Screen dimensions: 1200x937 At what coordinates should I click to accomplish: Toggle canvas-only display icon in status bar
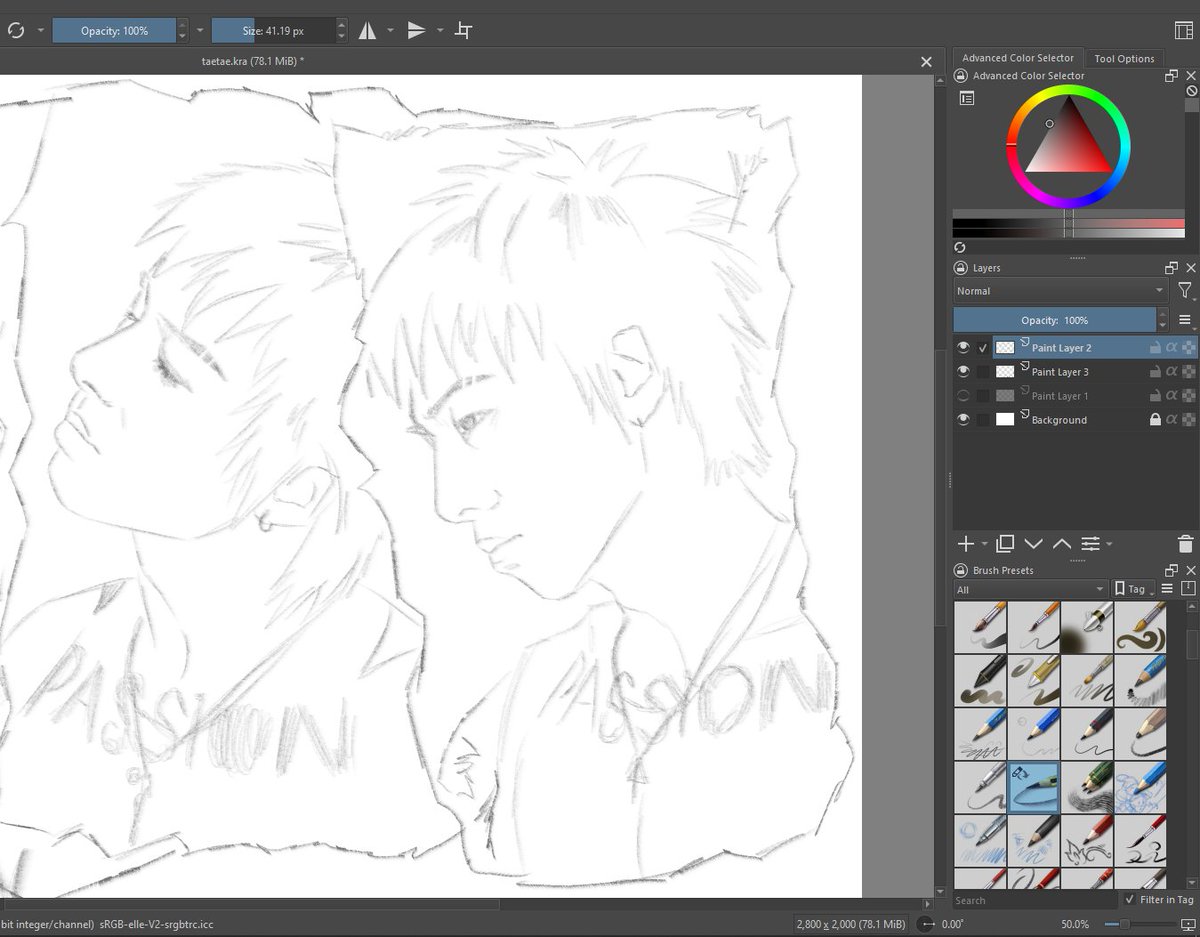(x=1186, y=925)
